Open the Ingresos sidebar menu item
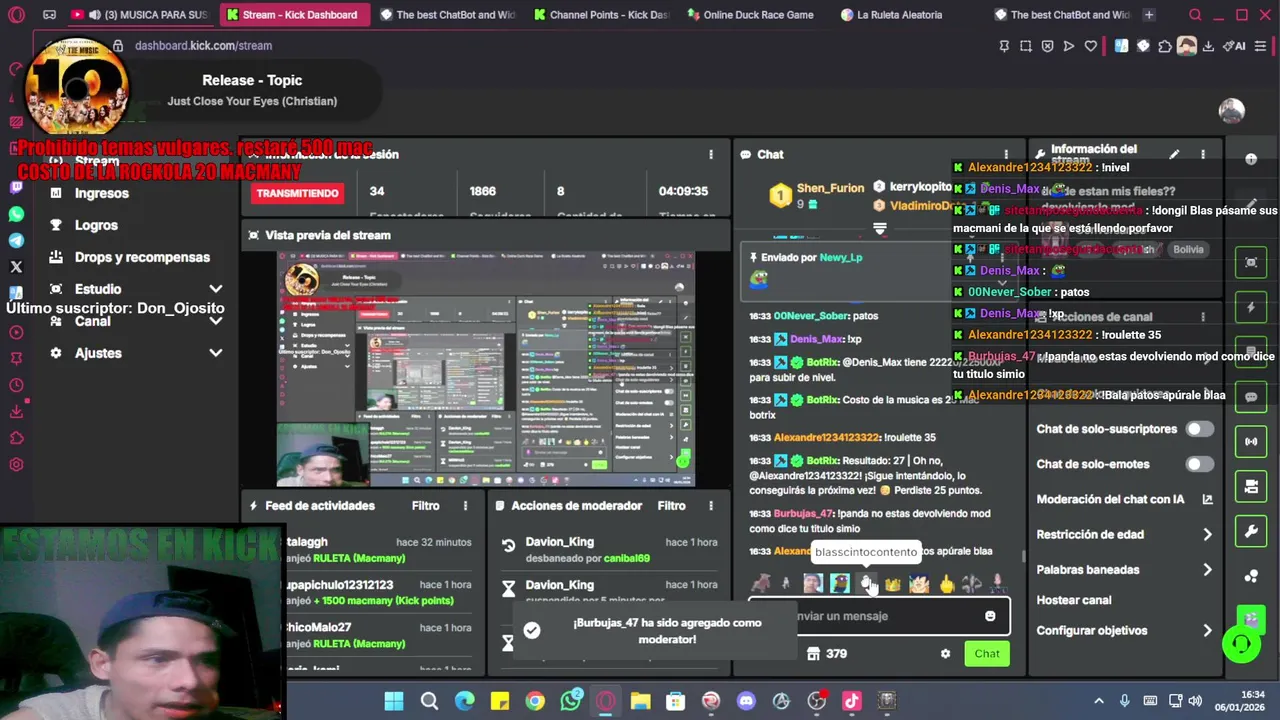 coord(101,193)
